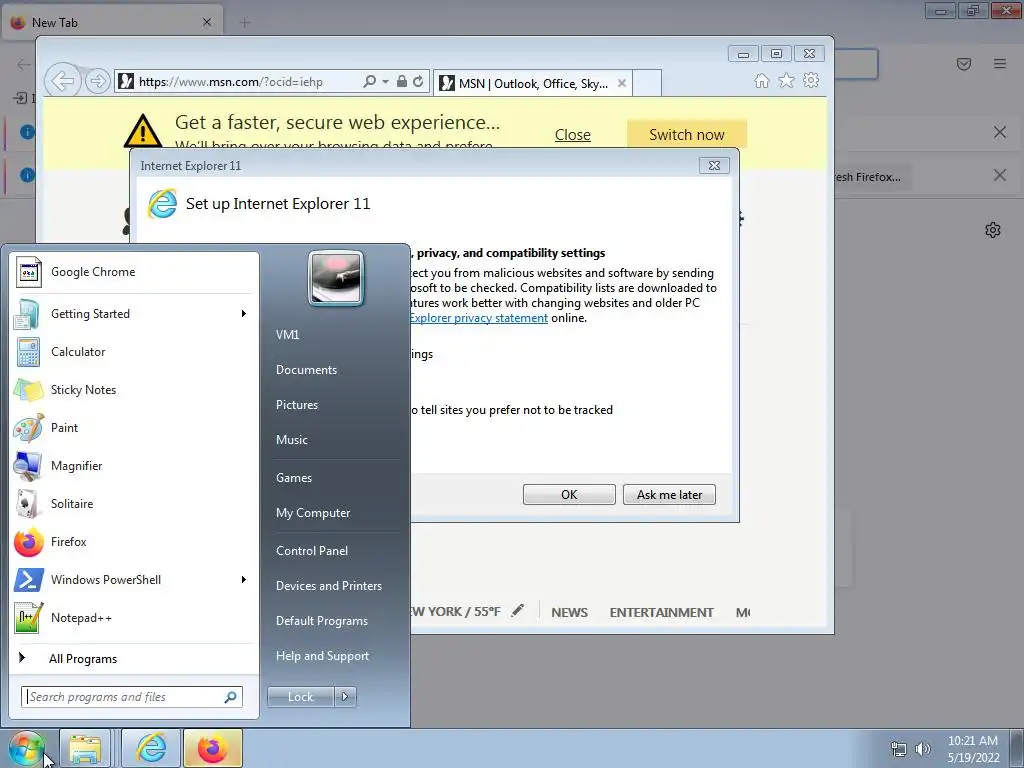The image size is (1024, 768).
Task: Open the taskbar clock and date
Action: coord(973,749)
